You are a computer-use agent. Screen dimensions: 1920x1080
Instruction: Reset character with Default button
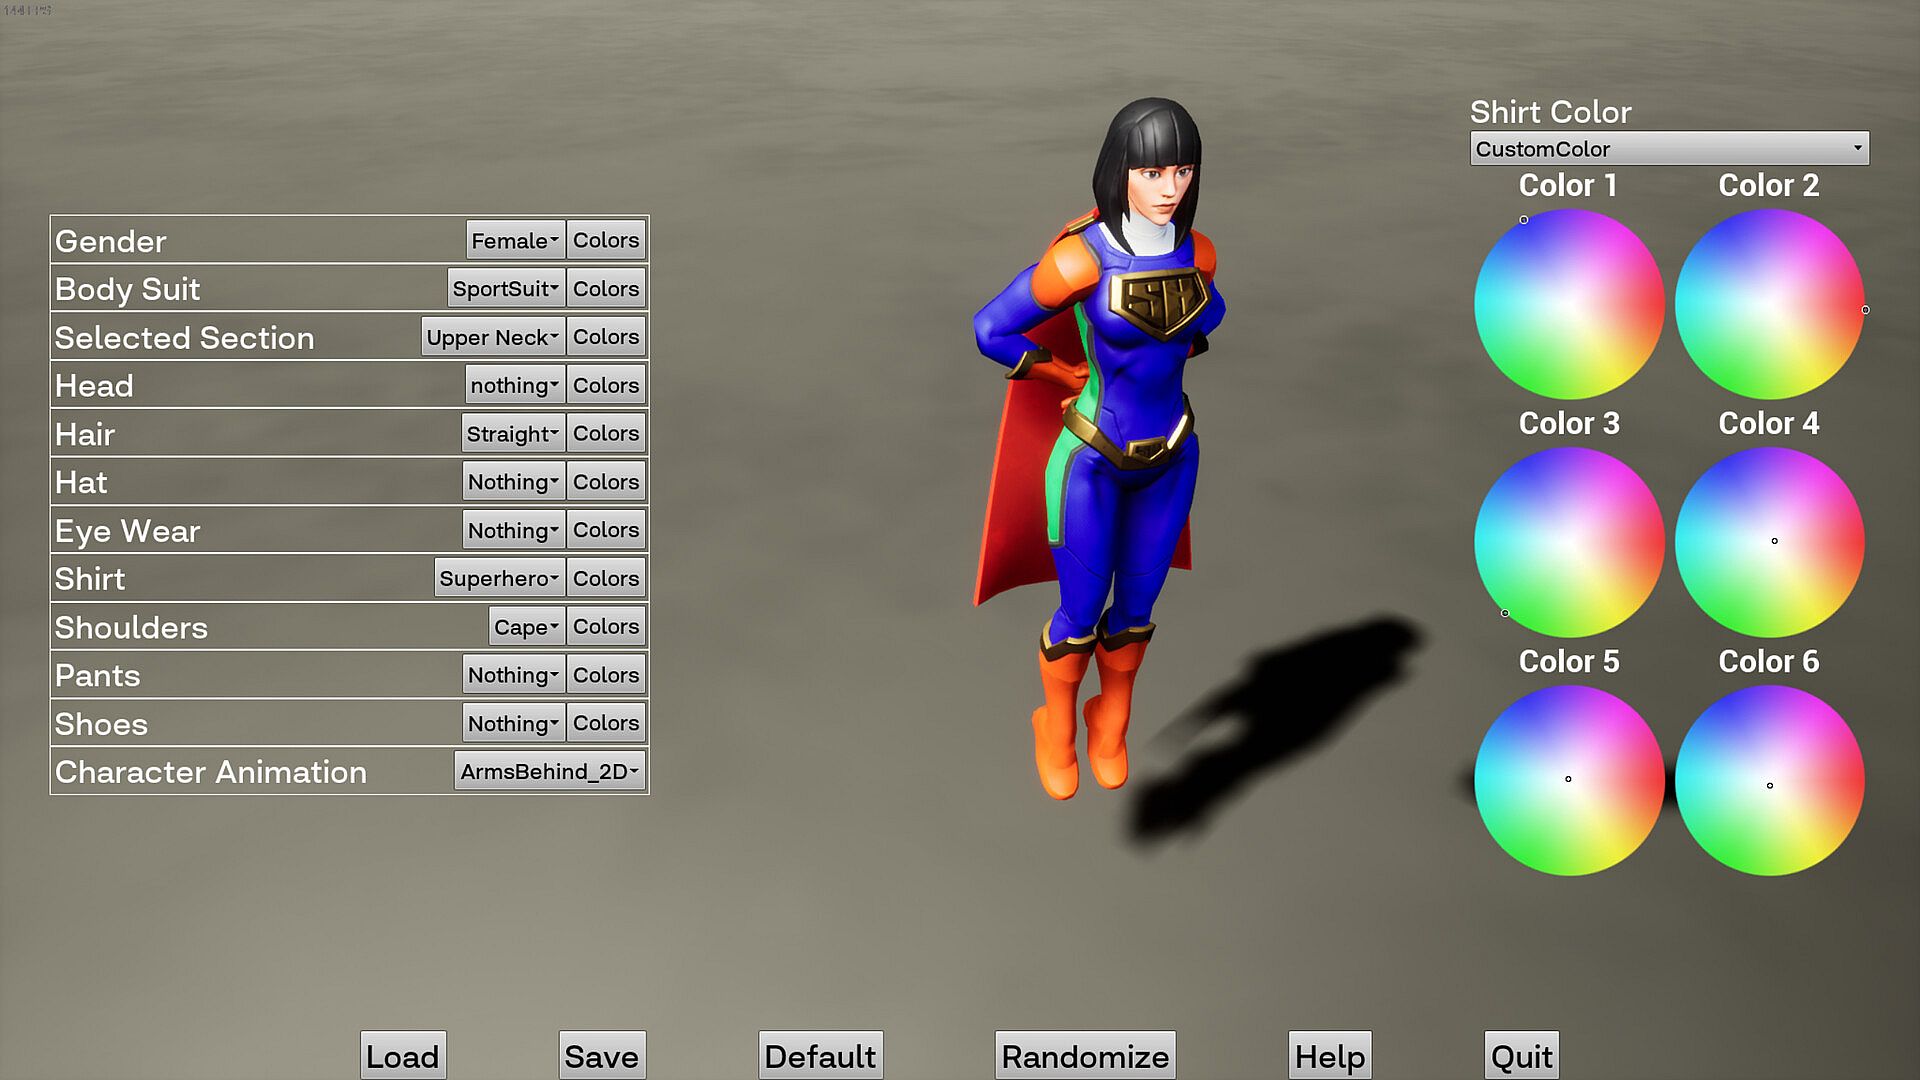820,1056
